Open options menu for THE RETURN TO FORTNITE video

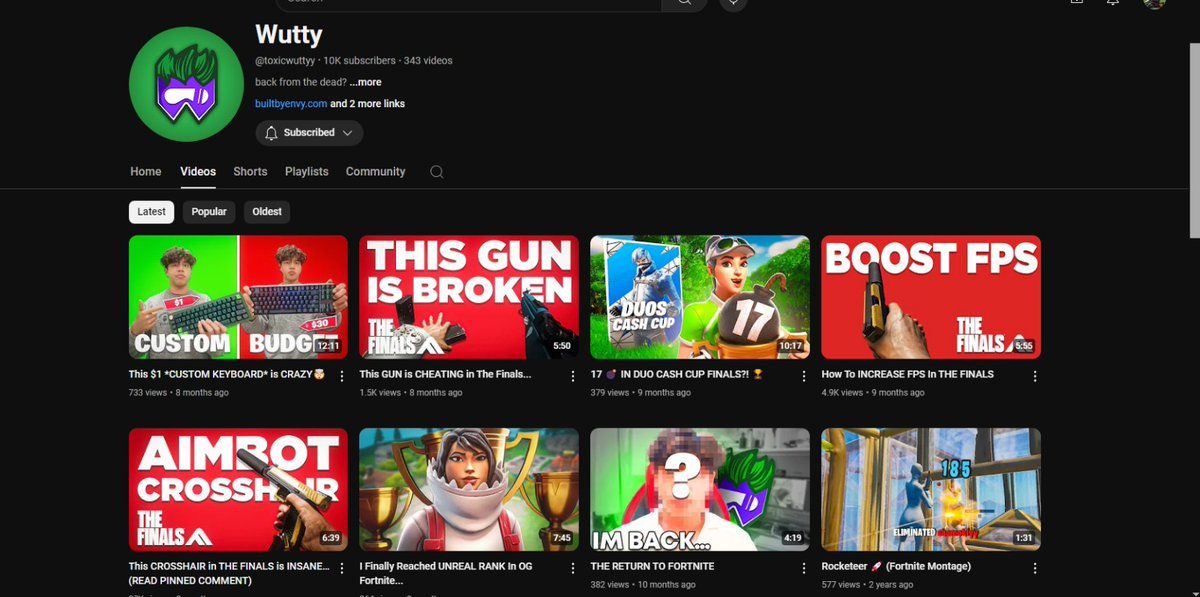[x=804, y=569]
